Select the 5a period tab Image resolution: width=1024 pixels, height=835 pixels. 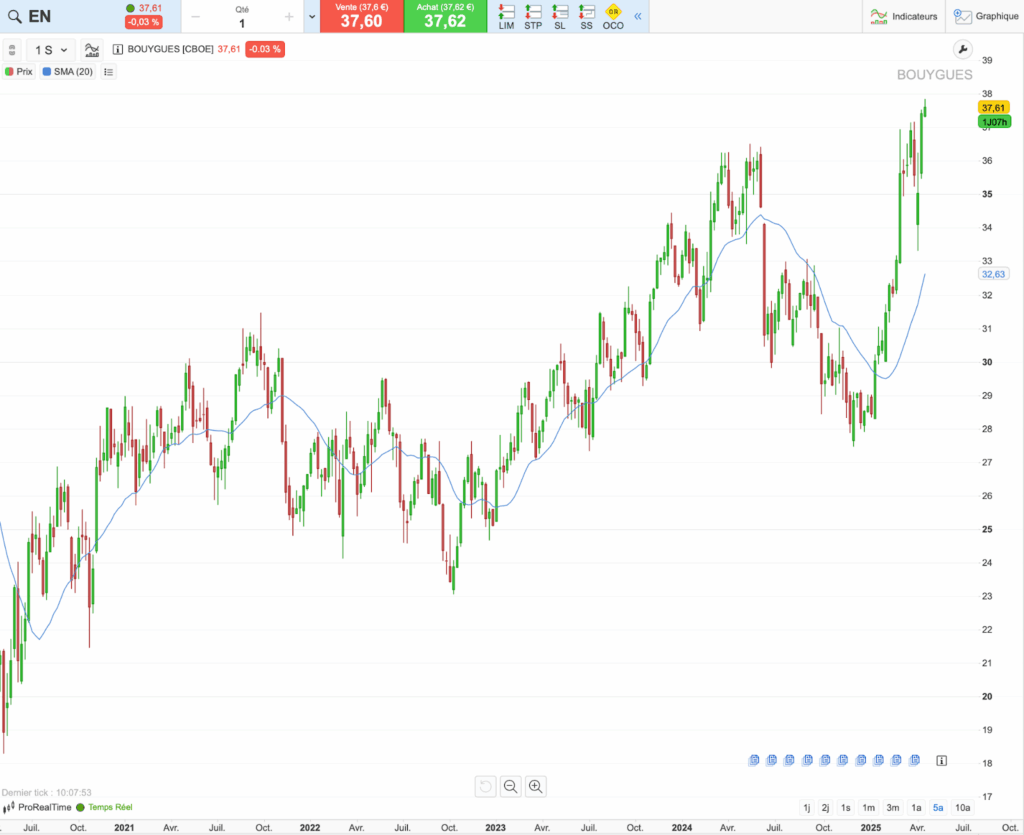pyautogui.click(x=938, y=808)
